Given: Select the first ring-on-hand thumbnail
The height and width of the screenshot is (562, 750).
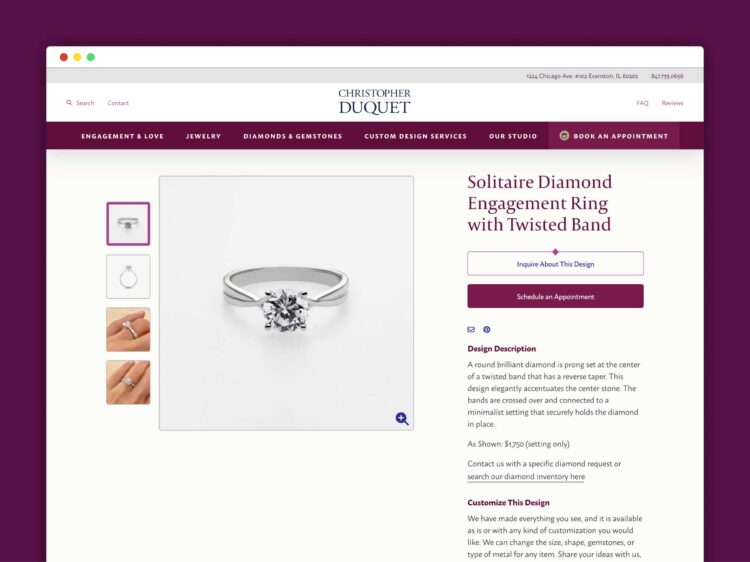Looking at the screenshot, I should [x=128, y=330].
